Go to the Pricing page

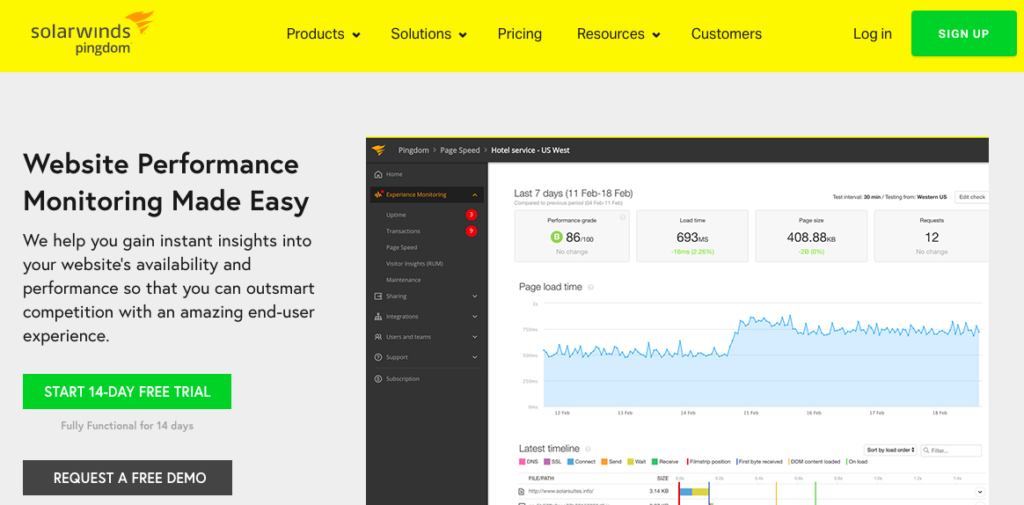tap(520, 34)
